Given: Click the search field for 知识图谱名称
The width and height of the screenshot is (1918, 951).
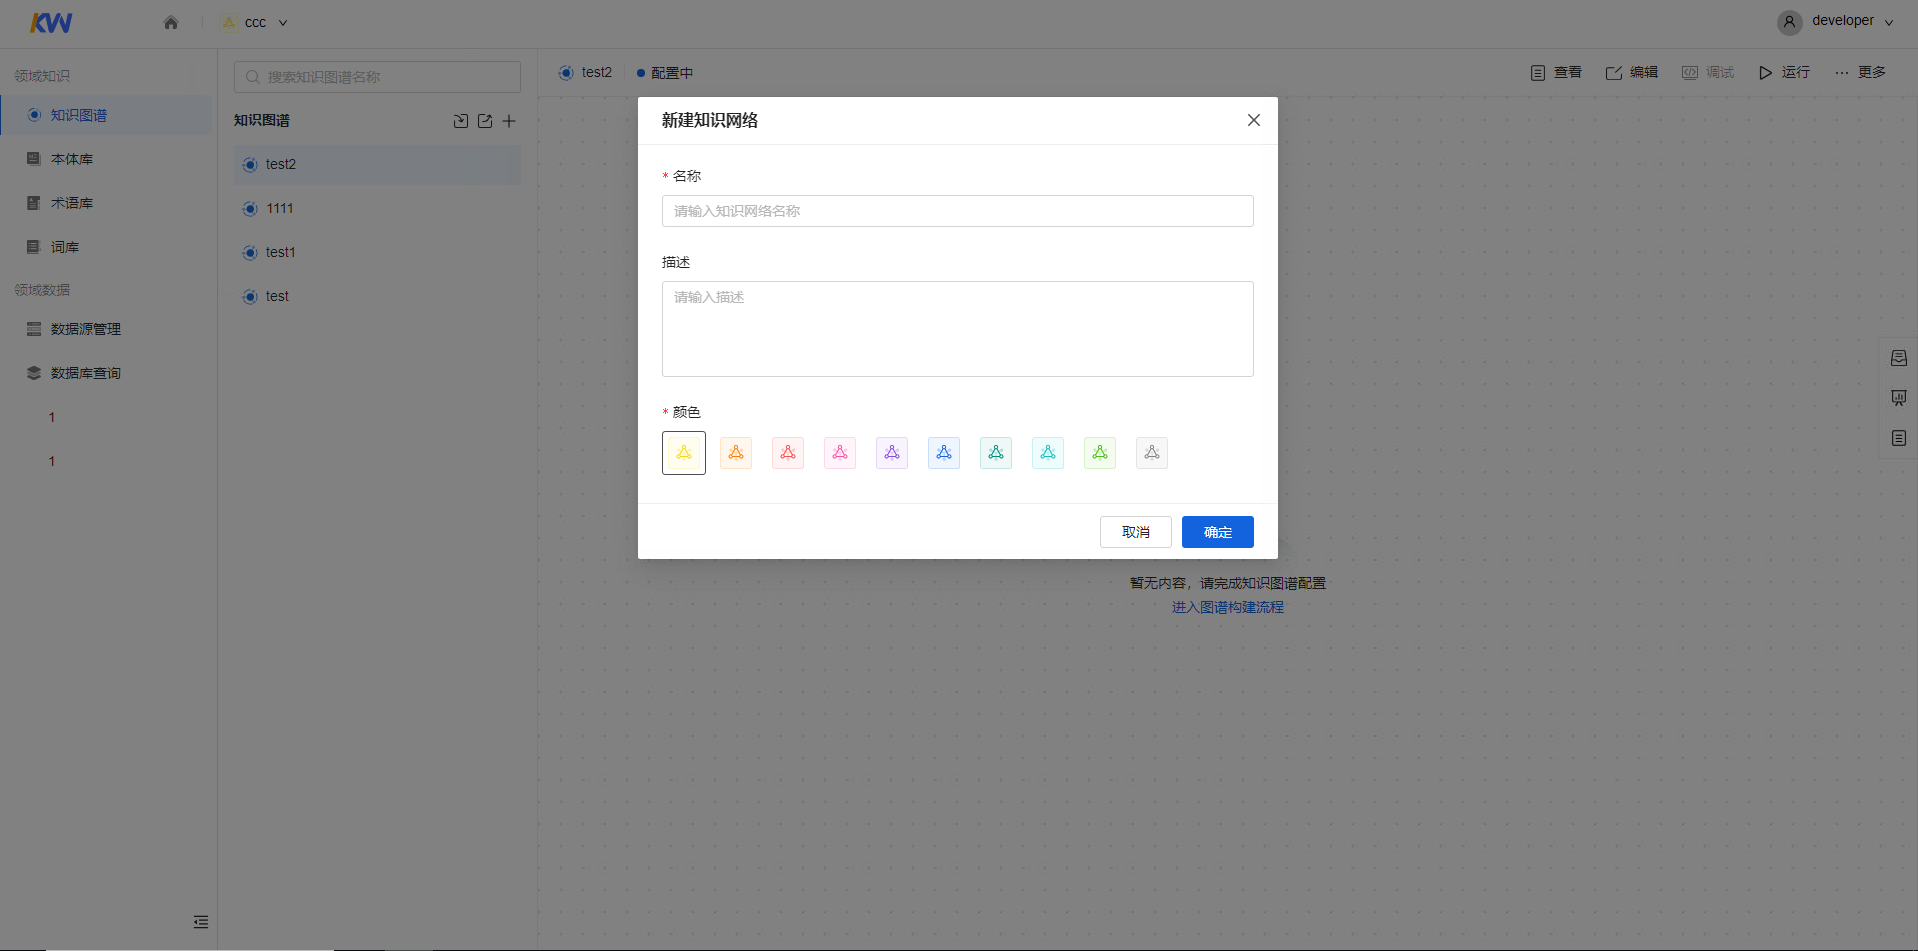Looking at the screenshot, I should point(377,77).
